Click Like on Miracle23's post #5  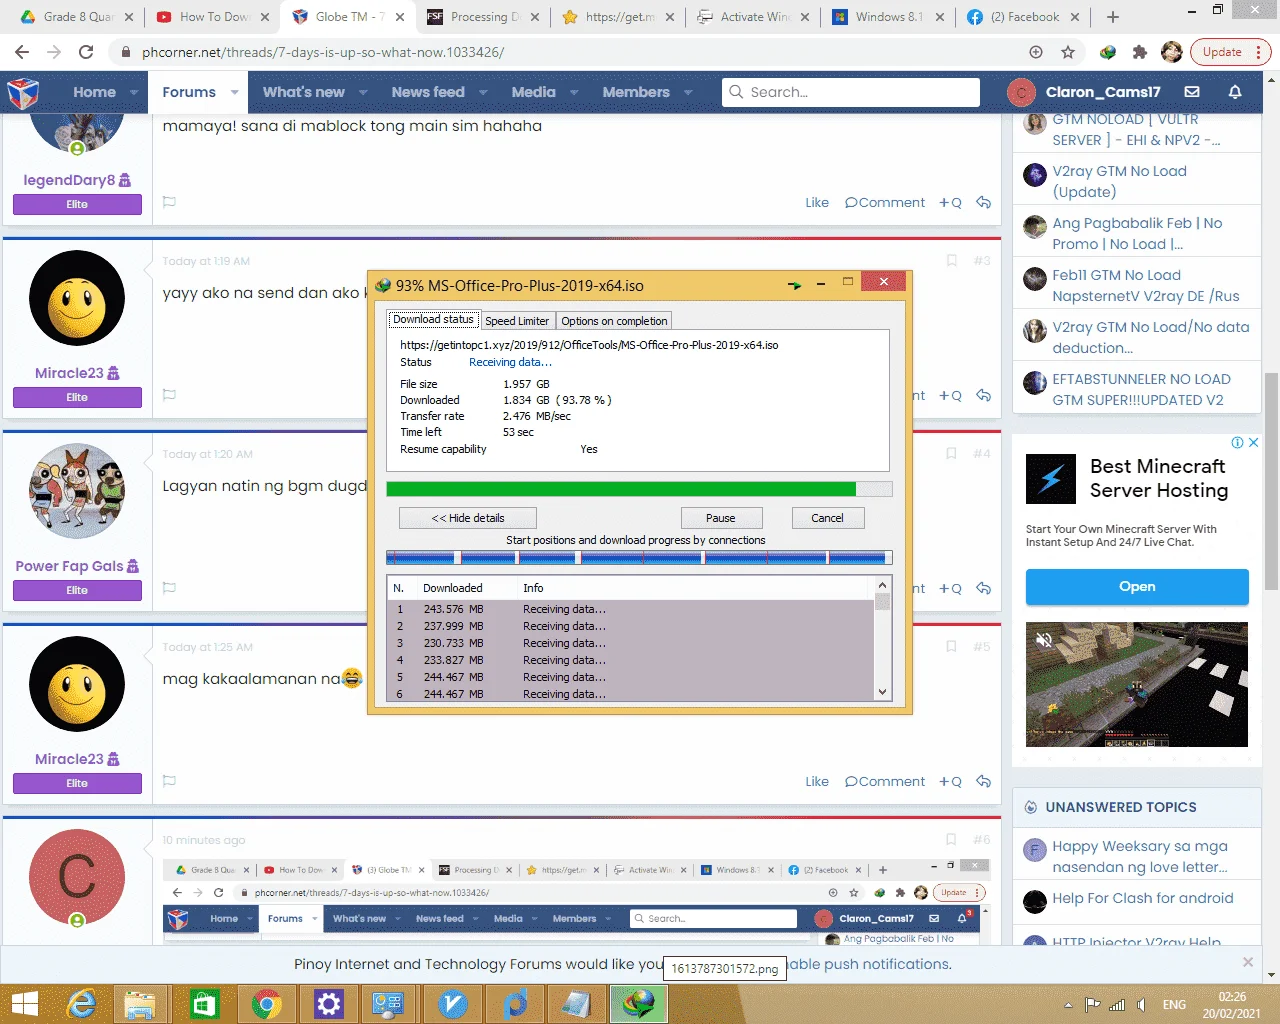pos(817,781)
